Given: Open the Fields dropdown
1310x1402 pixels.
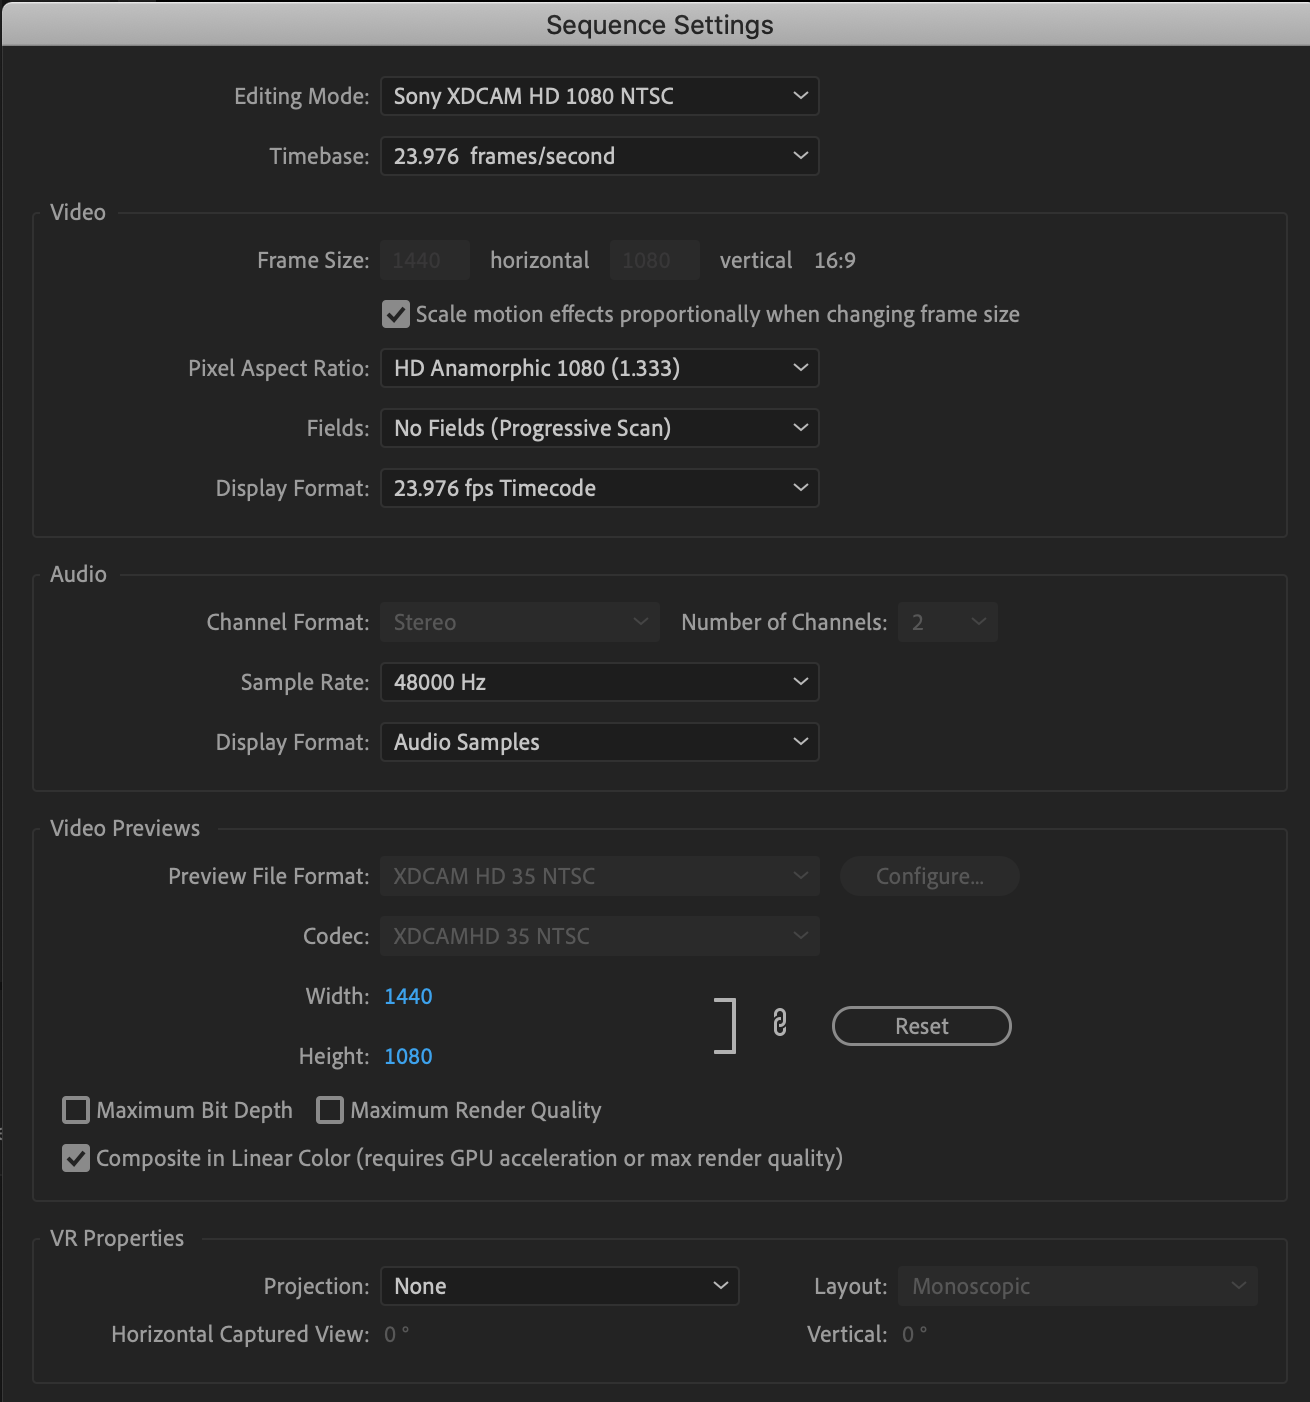Looking at the screenshot, I should tap(599, 429).
